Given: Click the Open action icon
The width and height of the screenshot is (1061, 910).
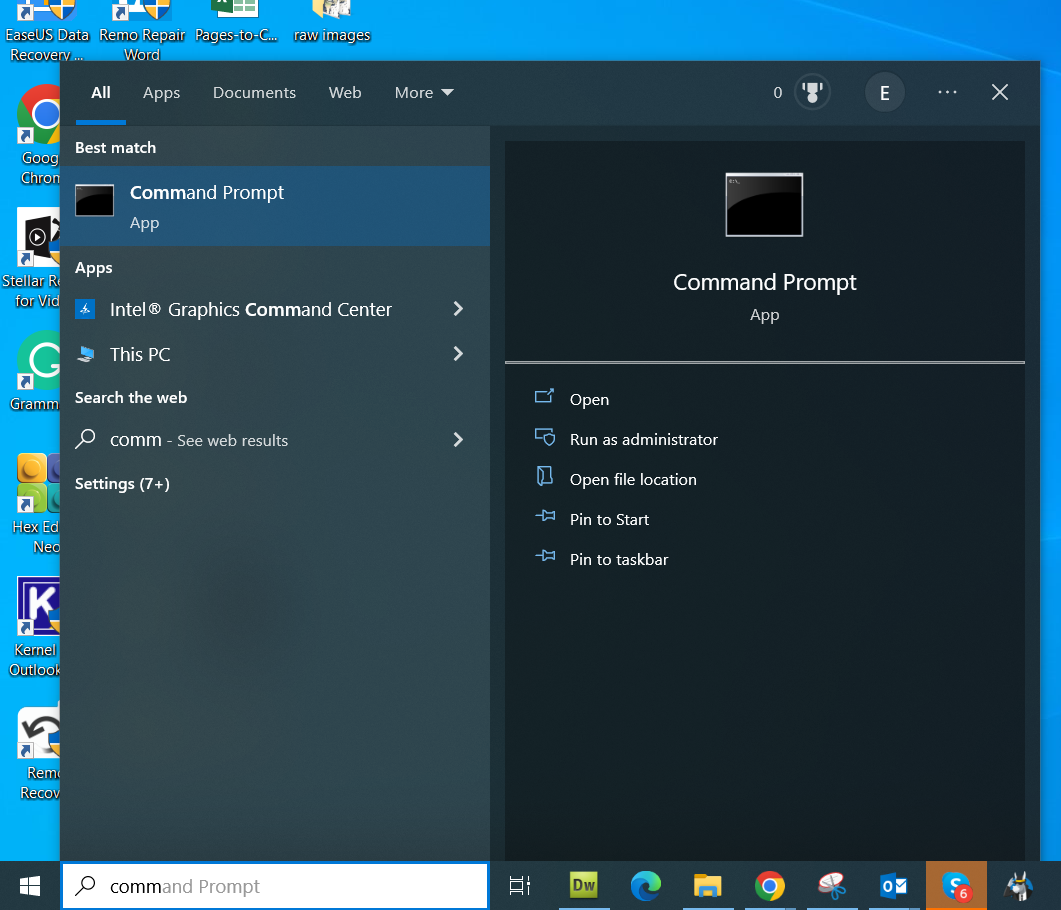Looking at the screenshot, I should click(x=545, y=396).
